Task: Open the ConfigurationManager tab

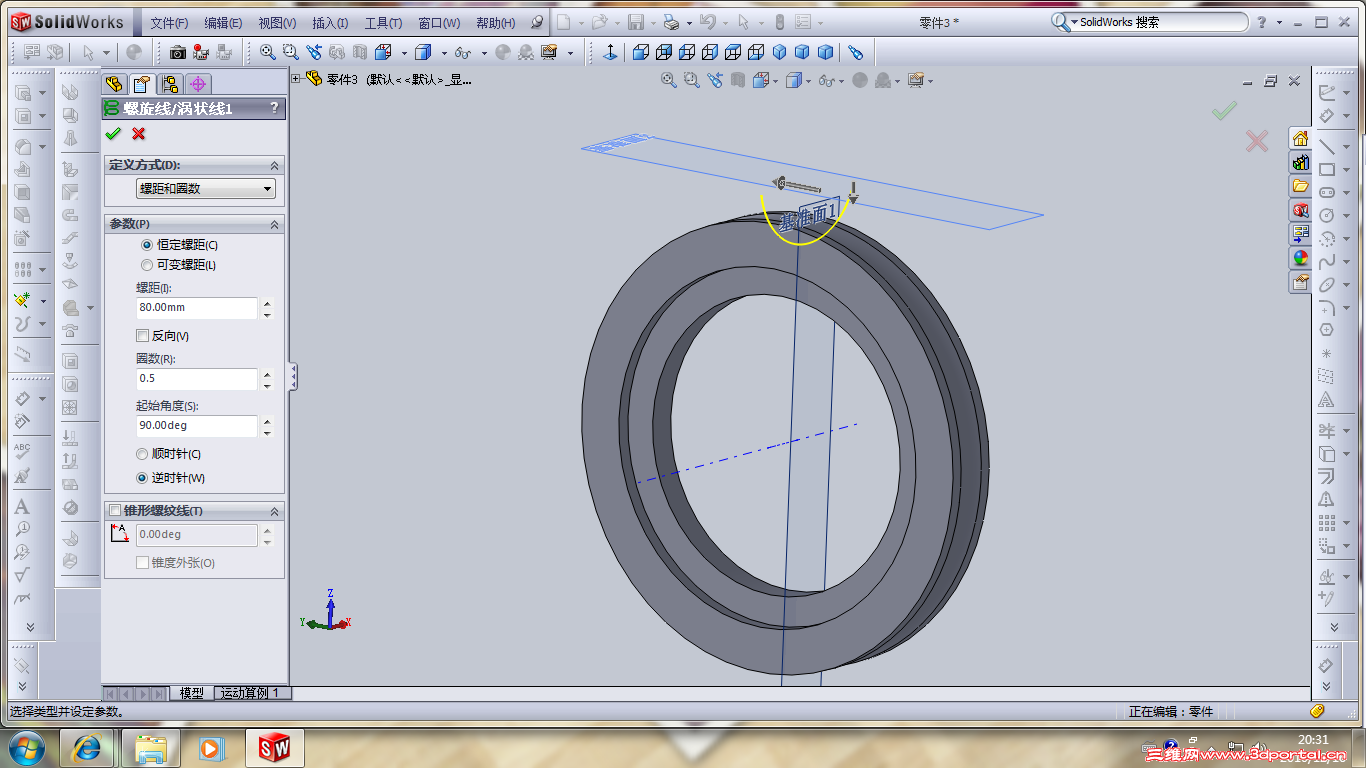Action: click(x=170, y=84)
